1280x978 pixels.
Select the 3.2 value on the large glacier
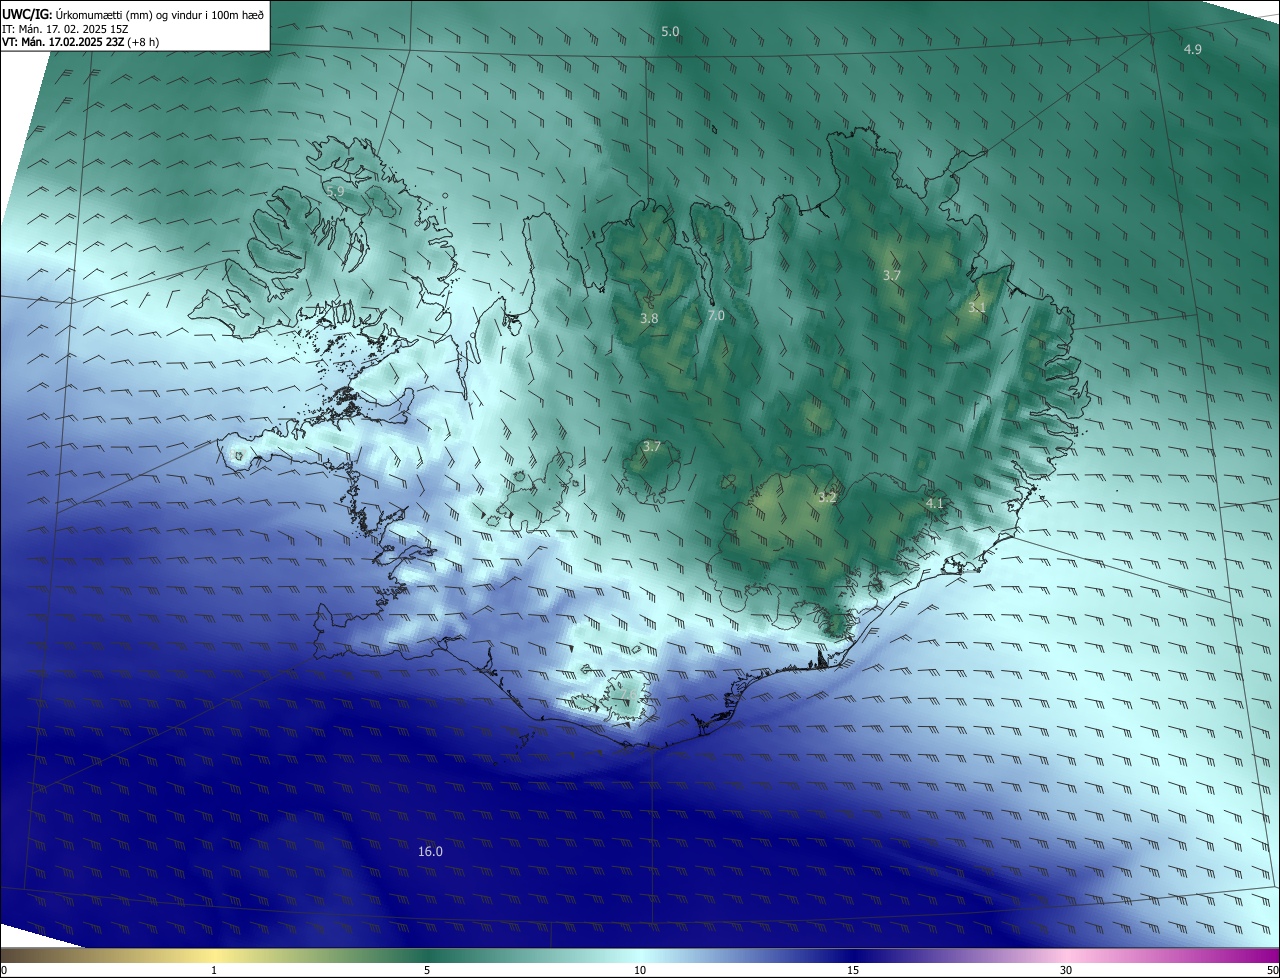pyautogui.click(x=827, y=497)
